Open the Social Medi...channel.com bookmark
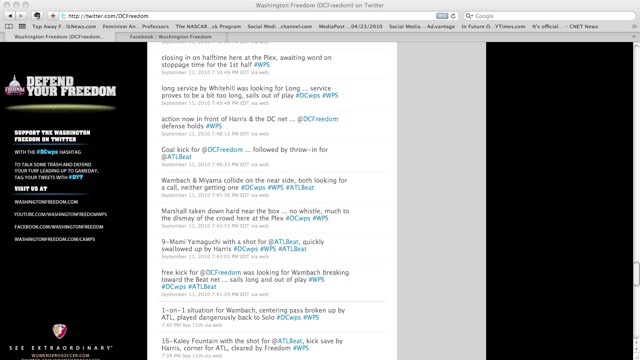 (x=280, y=27)
